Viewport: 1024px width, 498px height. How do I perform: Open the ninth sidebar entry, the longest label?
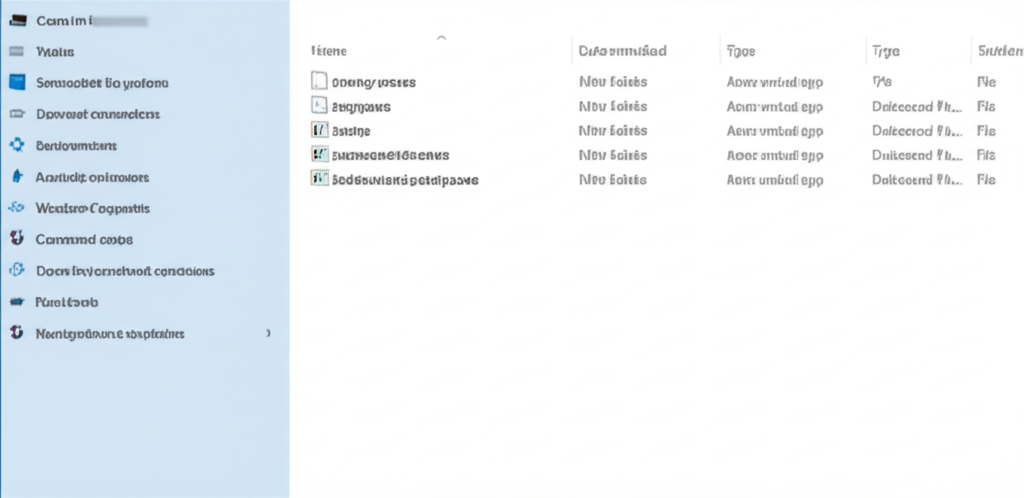click(125, 271)
